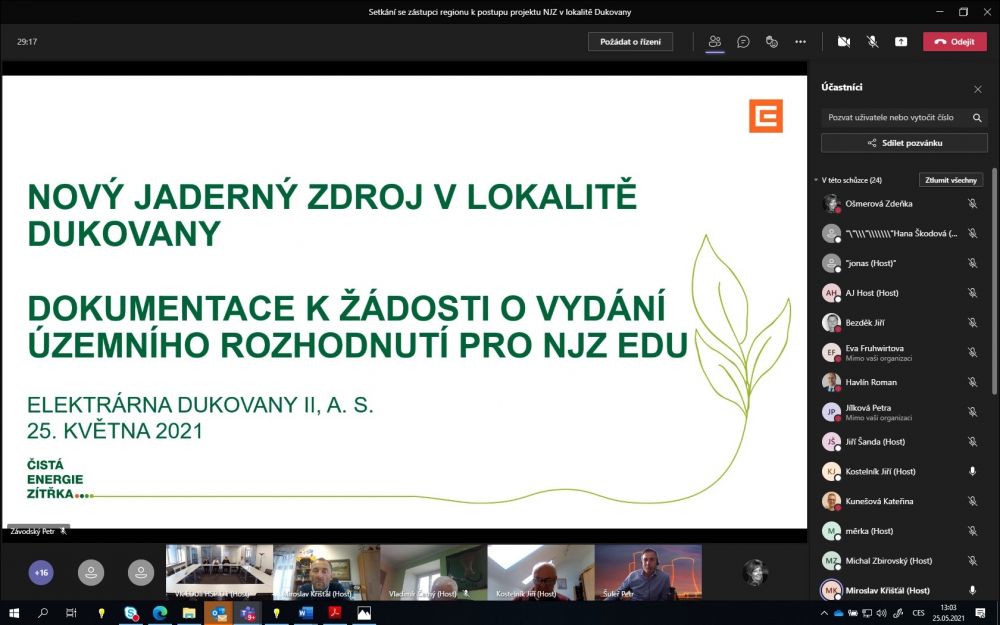Open Microsoft Edge from taskbar
1000x625 pixels.
(159, 613)
